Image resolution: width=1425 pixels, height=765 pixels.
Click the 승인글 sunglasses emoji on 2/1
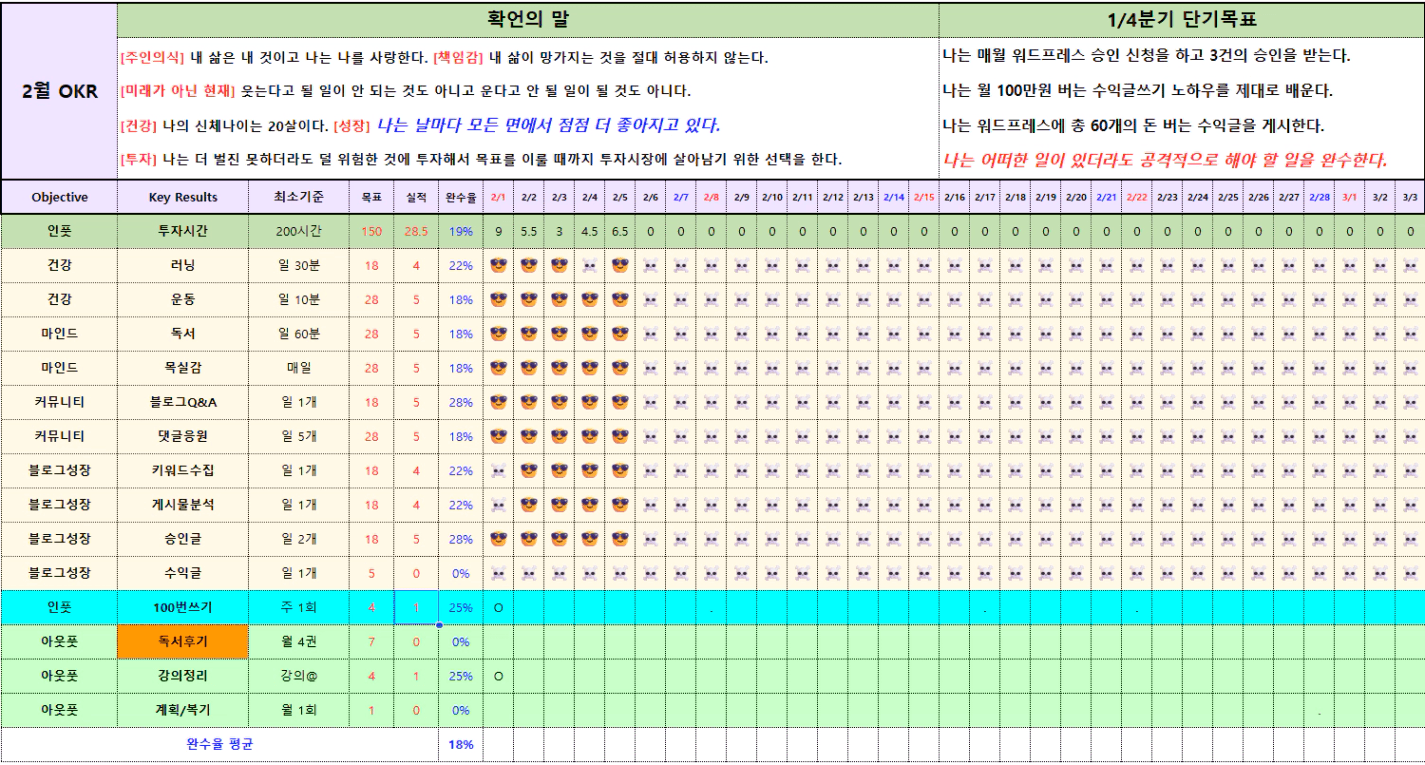pos(499,539)
